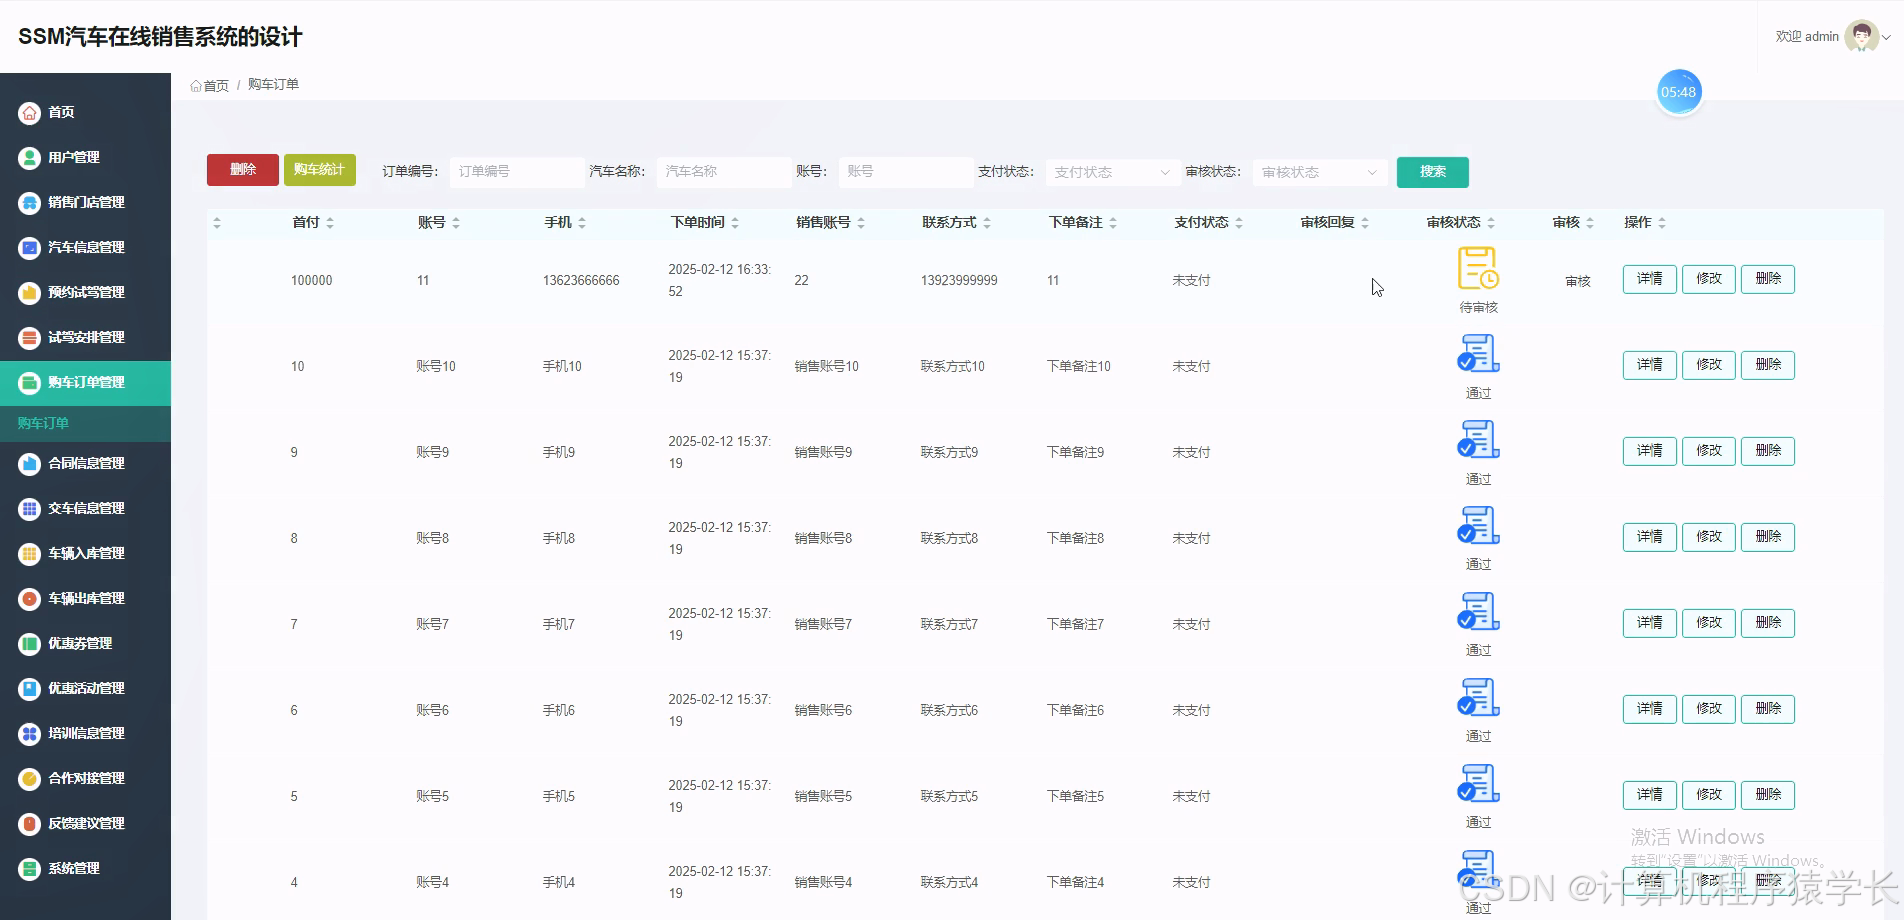Click 删除 for the 账号8 row
The height and width of the screenshot is (920, 1904).
pyautogui.click(x=1768, y=537)
